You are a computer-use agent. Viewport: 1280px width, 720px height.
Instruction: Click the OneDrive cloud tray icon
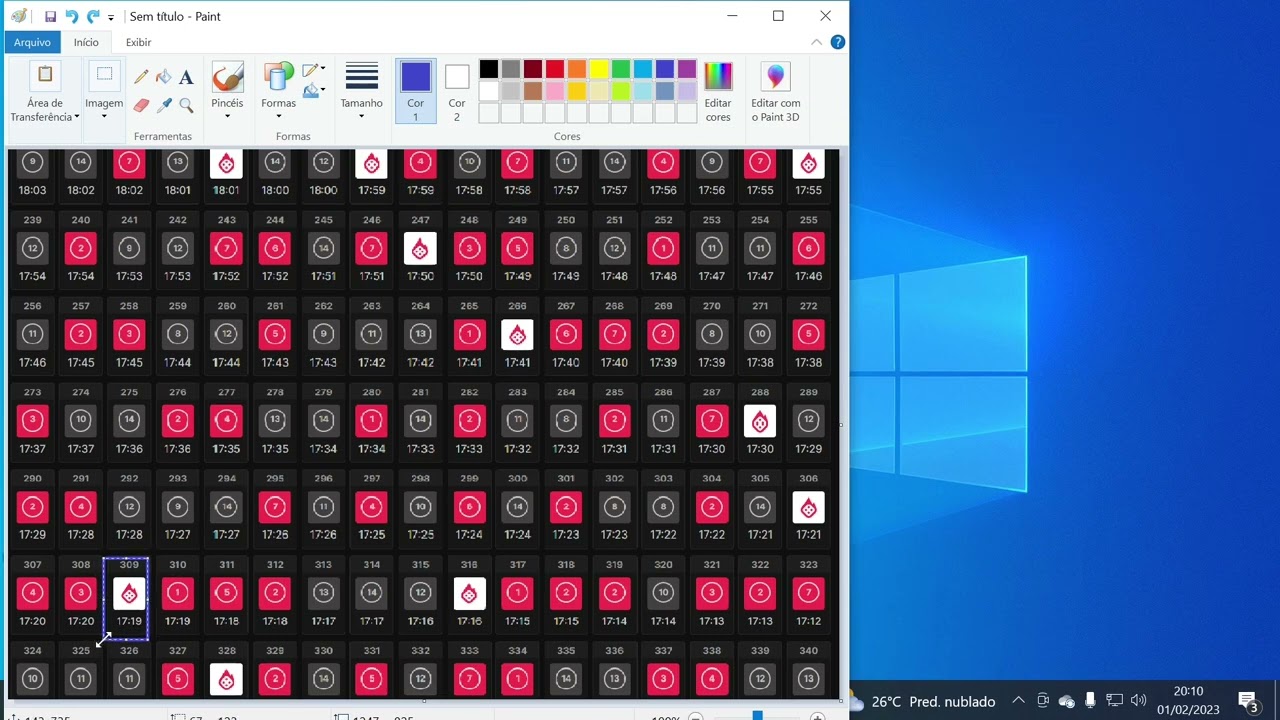coord(1066,701)
